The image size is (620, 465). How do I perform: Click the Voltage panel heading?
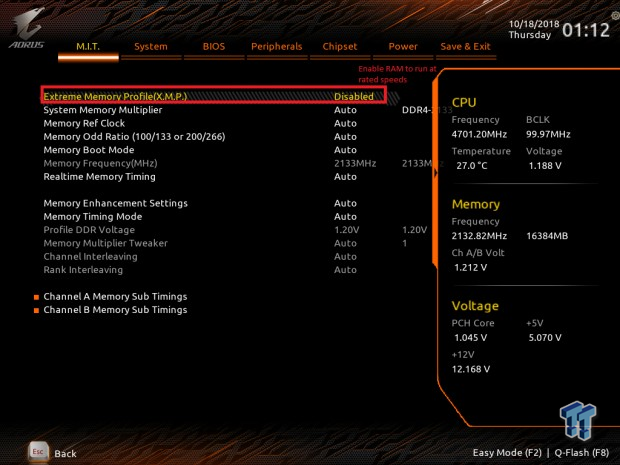475,306
